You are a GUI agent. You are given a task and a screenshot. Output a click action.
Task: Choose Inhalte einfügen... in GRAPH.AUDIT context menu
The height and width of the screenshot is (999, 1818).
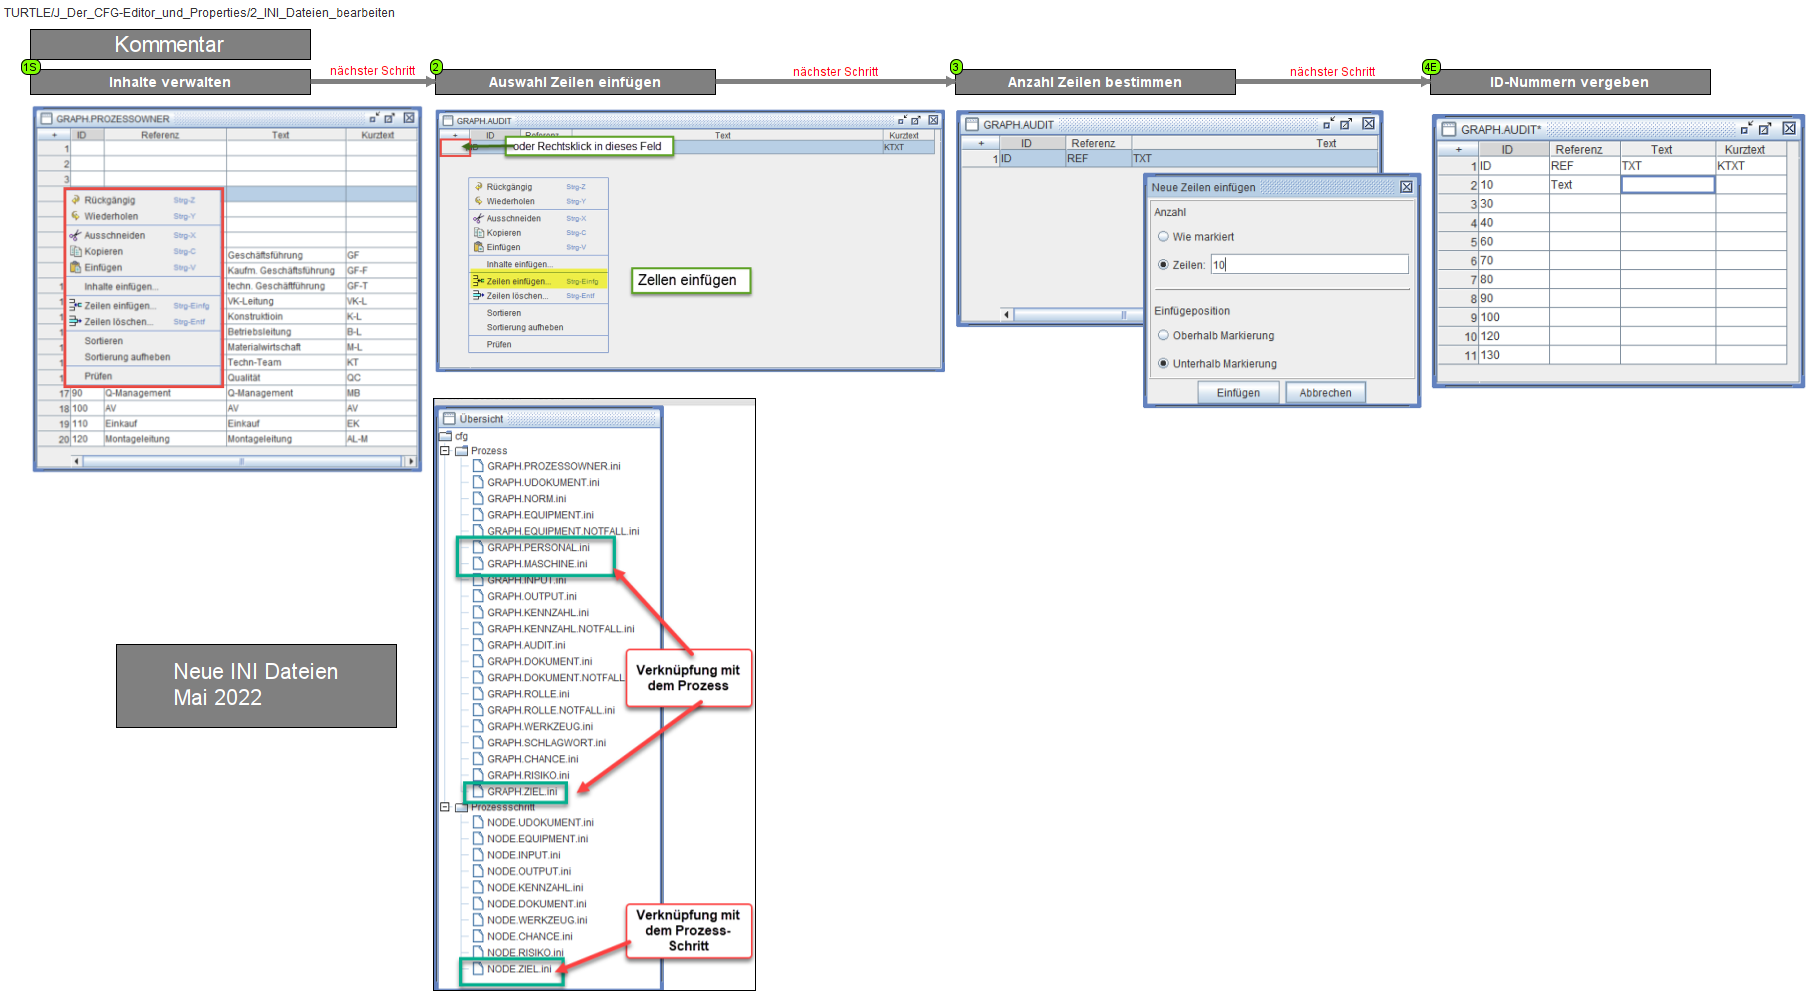point(519,264)
